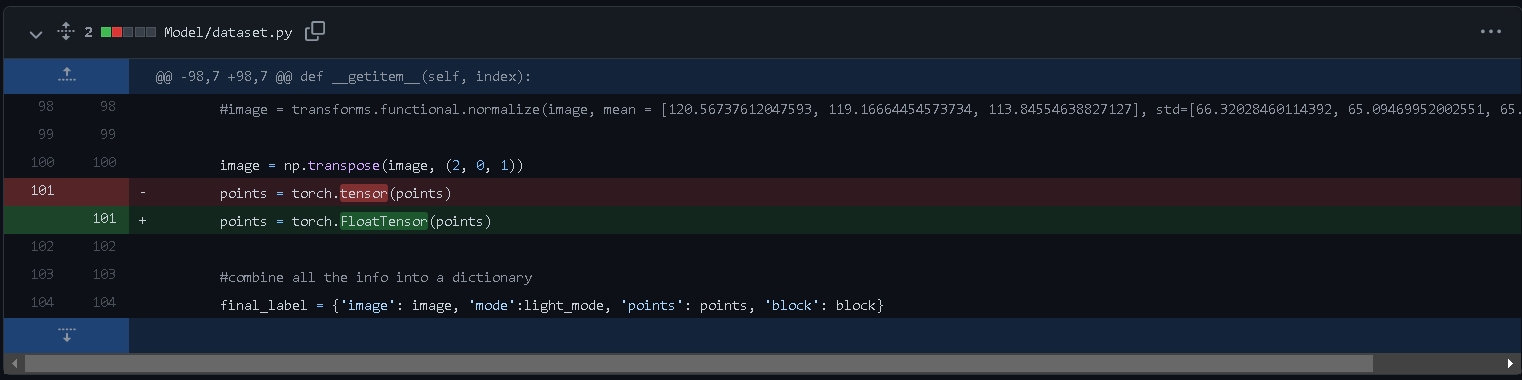Expand hidden lines above line 98
This screenshot has height=380, width=1522.
66,74
